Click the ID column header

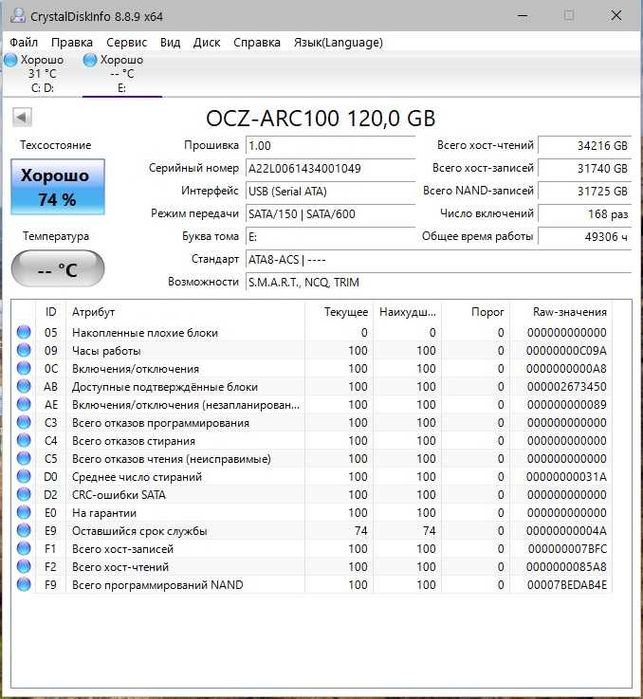(x=51, y=312)
